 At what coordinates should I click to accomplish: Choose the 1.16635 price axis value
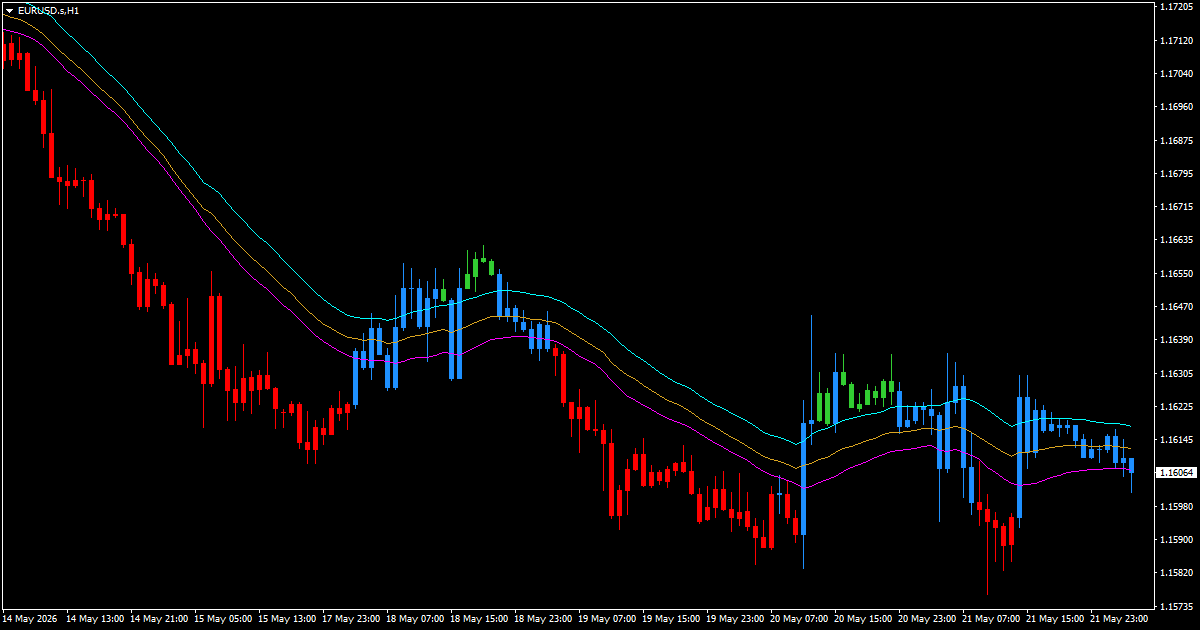point(1175,240)
